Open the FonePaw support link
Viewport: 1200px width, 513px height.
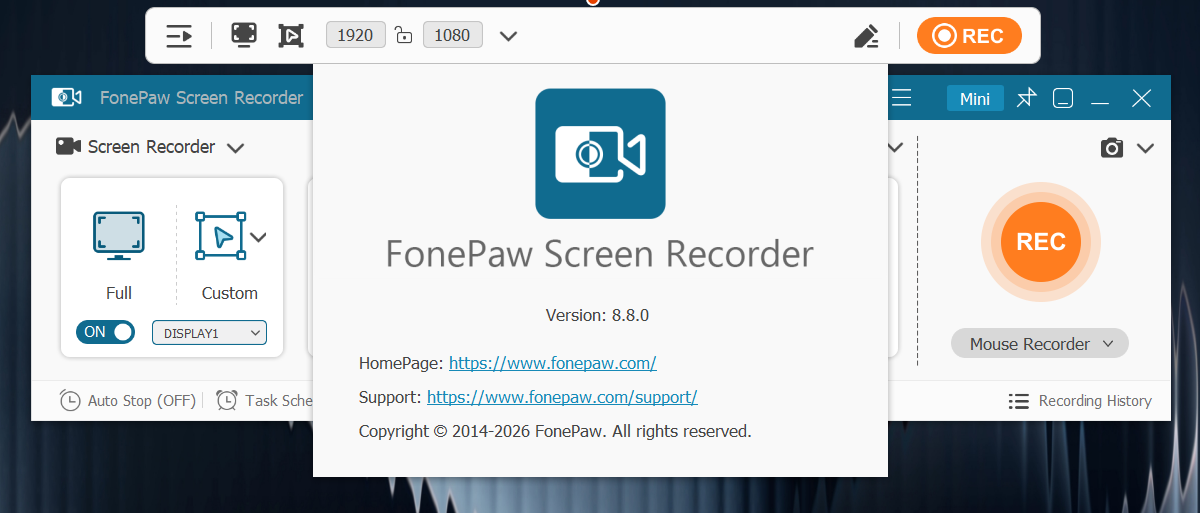coord(562,397)
